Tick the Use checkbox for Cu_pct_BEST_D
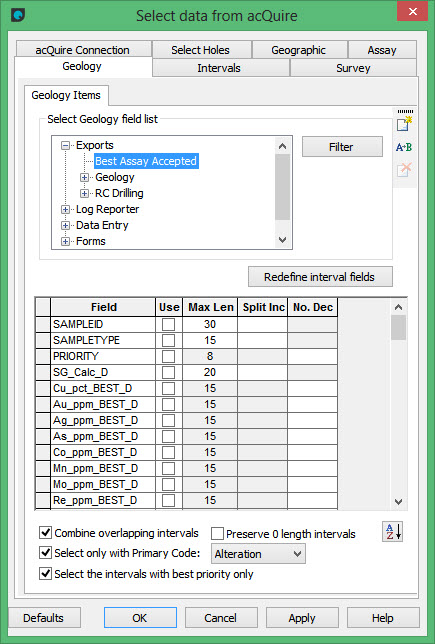This screenshot has height=644, width=435. (168, 389)
